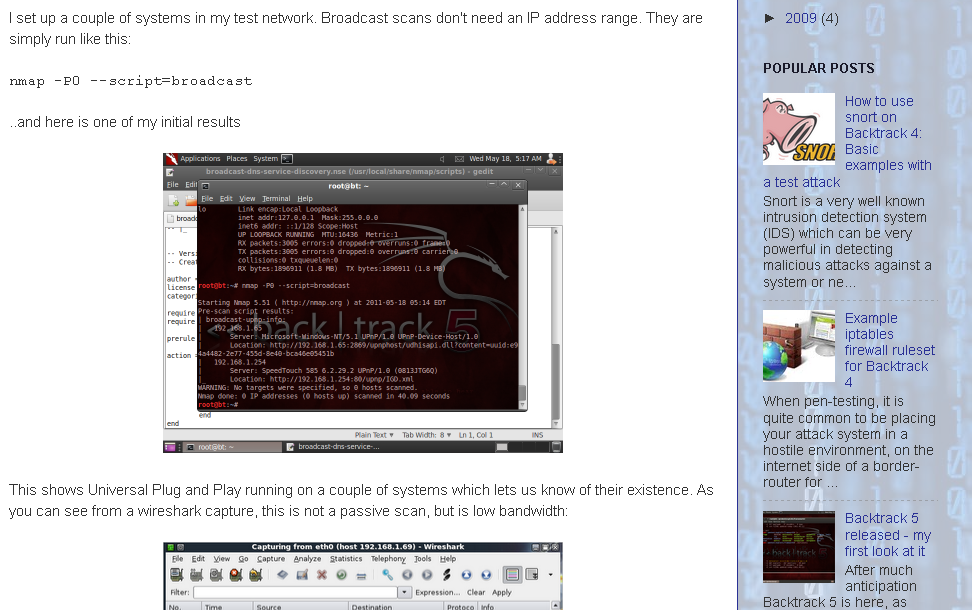Viewport: 972px width, 610px height.
Task: Open the Places menu in Backtrack panel
Action: (237, 159)
